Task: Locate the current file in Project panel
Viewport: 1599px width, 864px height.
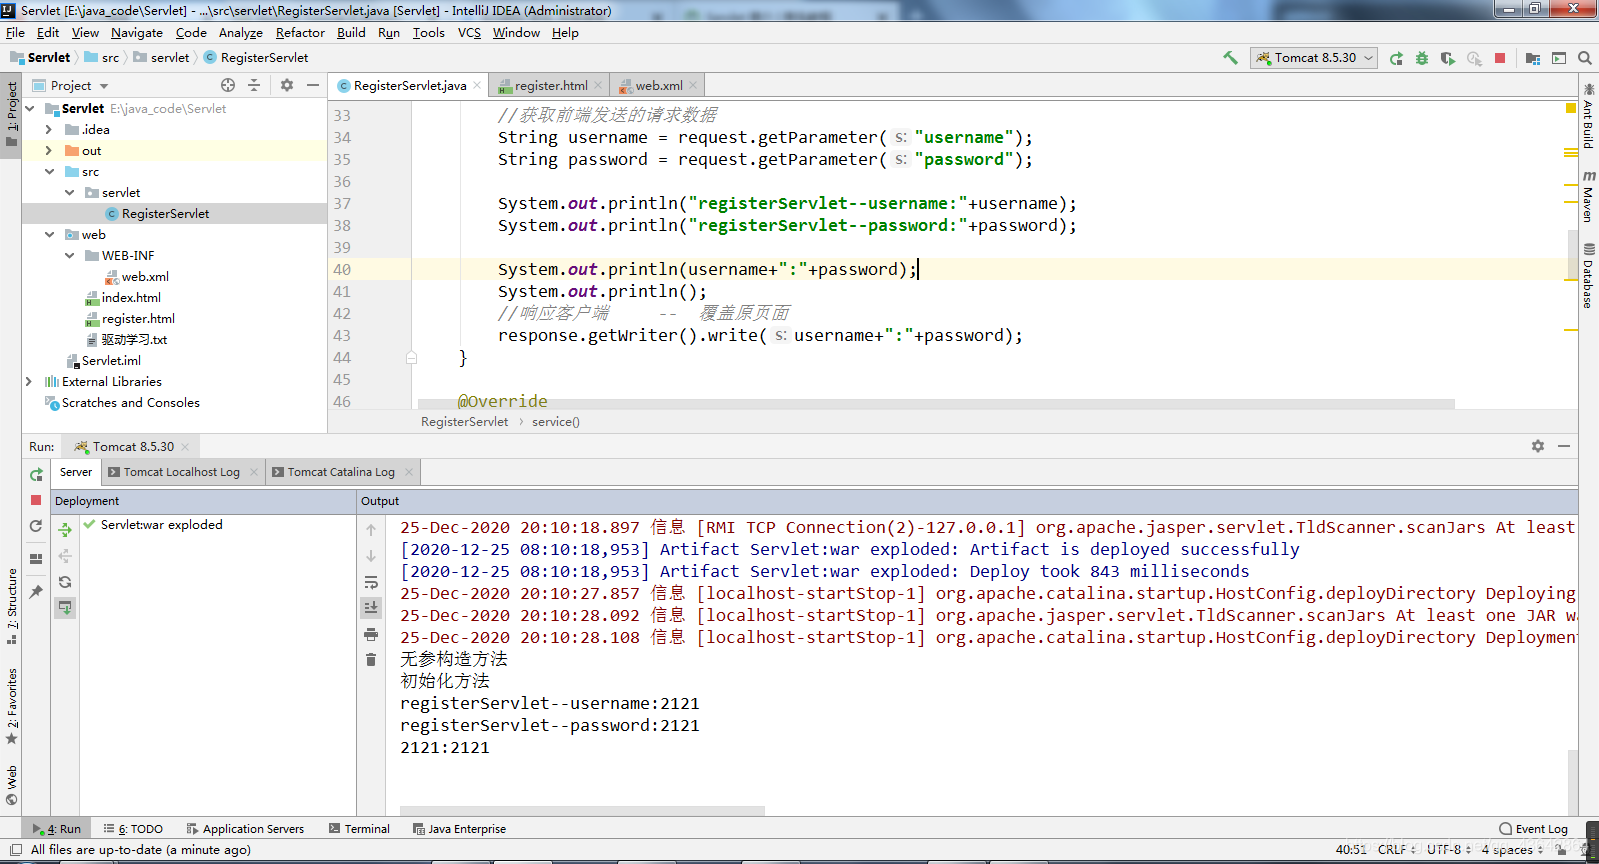Action: pos(228,85)
